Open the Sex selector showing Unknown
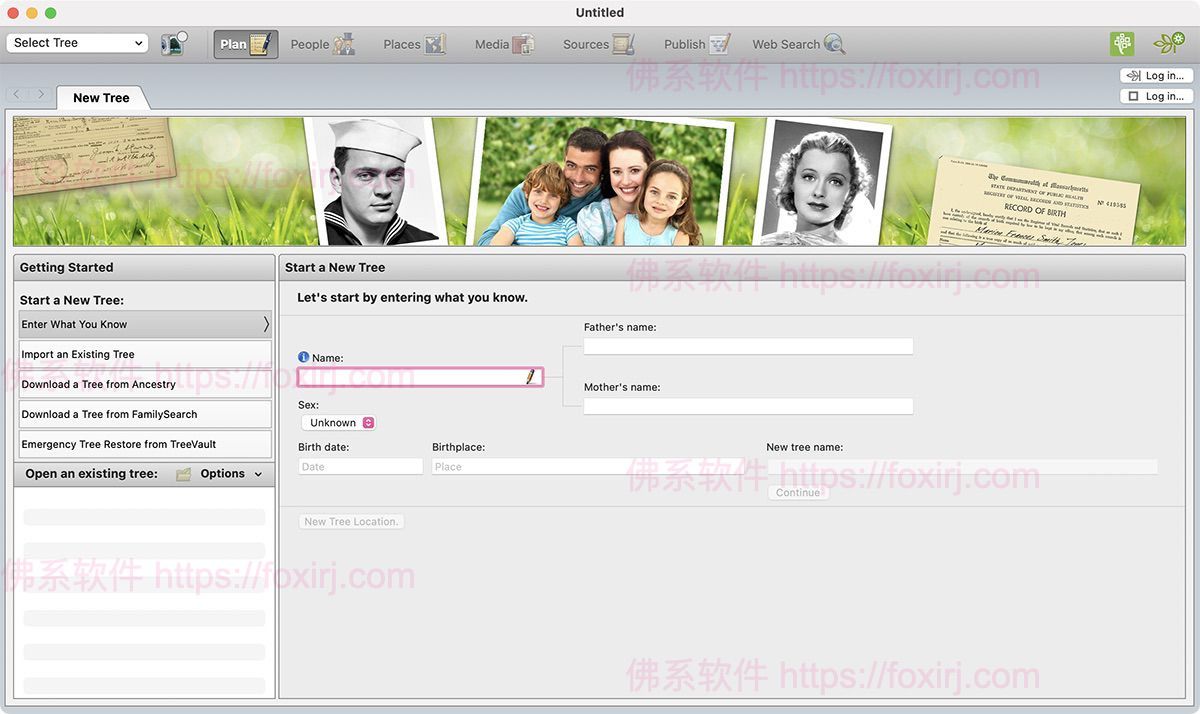This screenshot has height=714, width=1200. coord(337,422)
